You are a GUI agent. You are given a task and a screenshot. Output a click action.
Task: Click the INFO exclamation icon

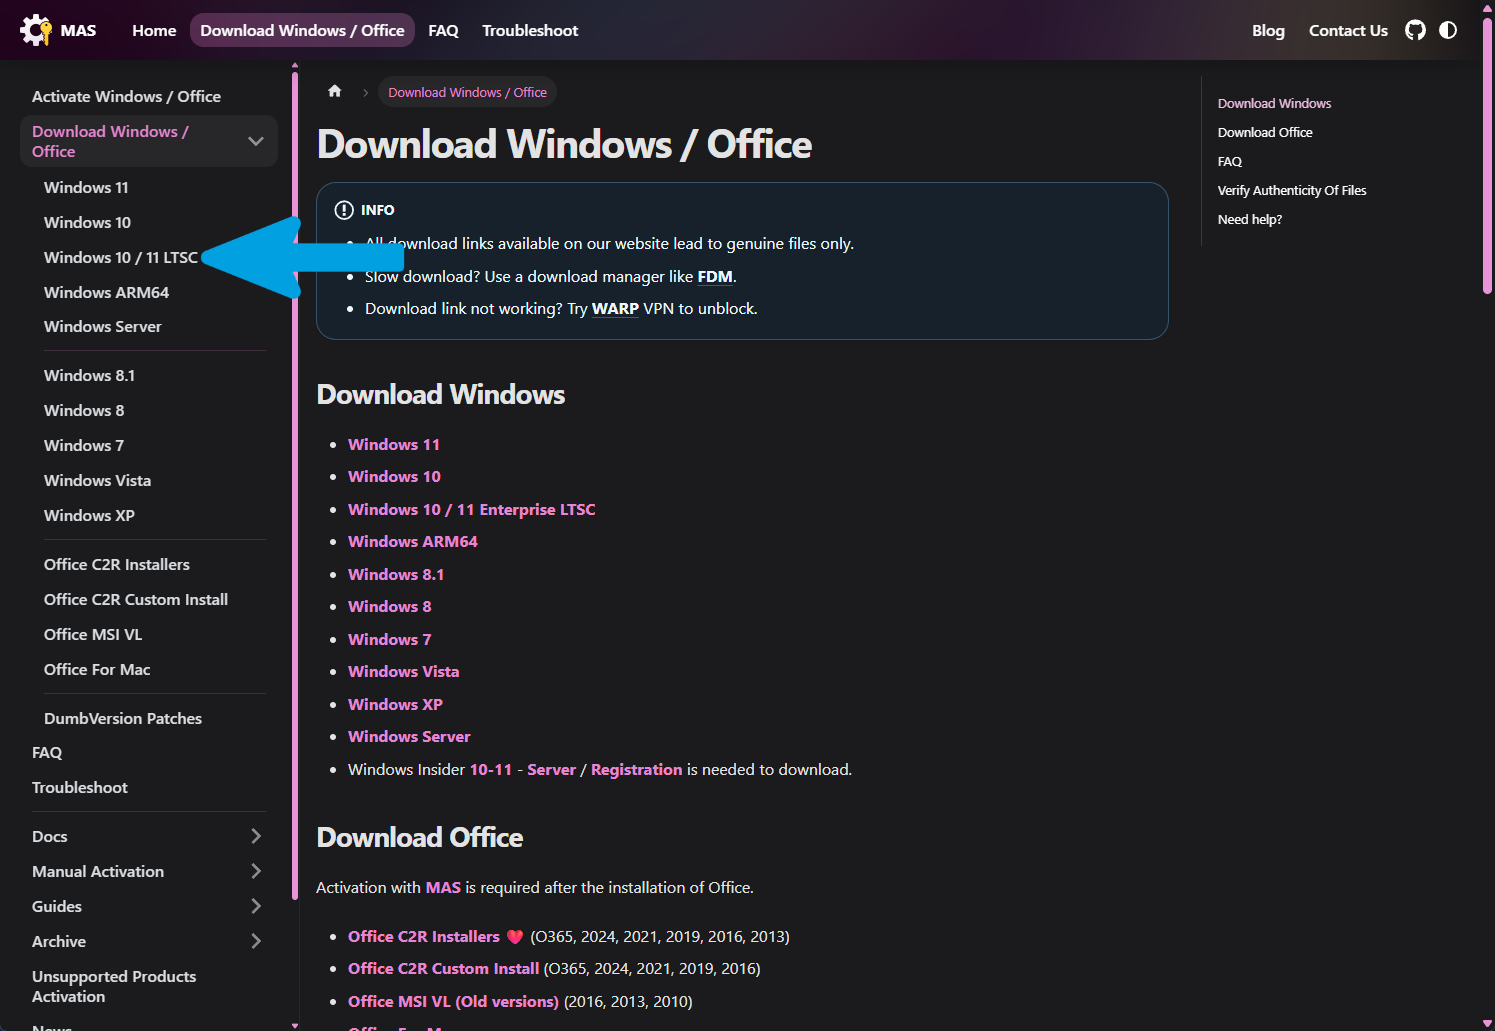tap(344, 210)
